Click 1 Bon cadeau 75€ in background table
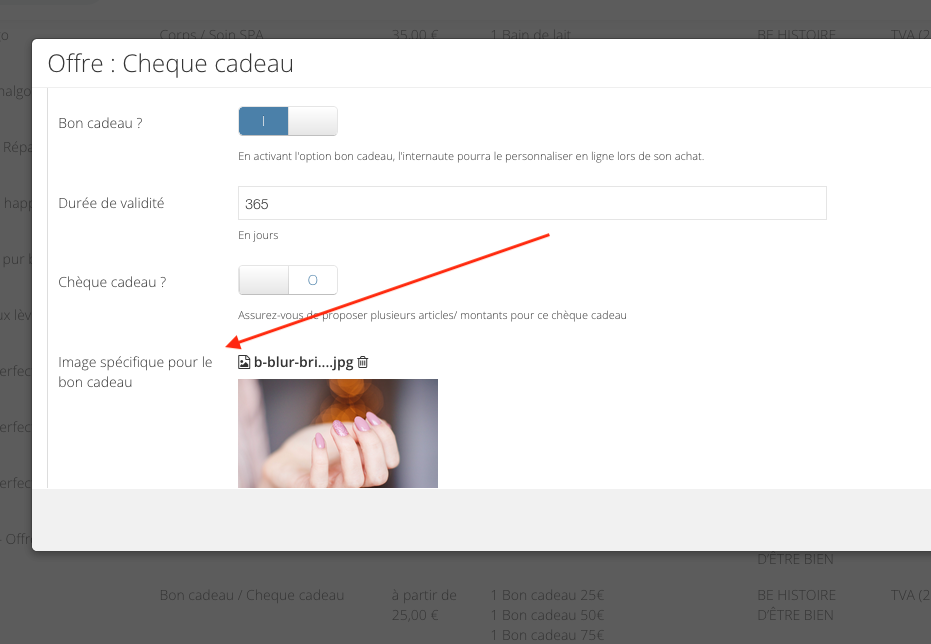Screen dimensions: 931x644 [x=547, y=635]
